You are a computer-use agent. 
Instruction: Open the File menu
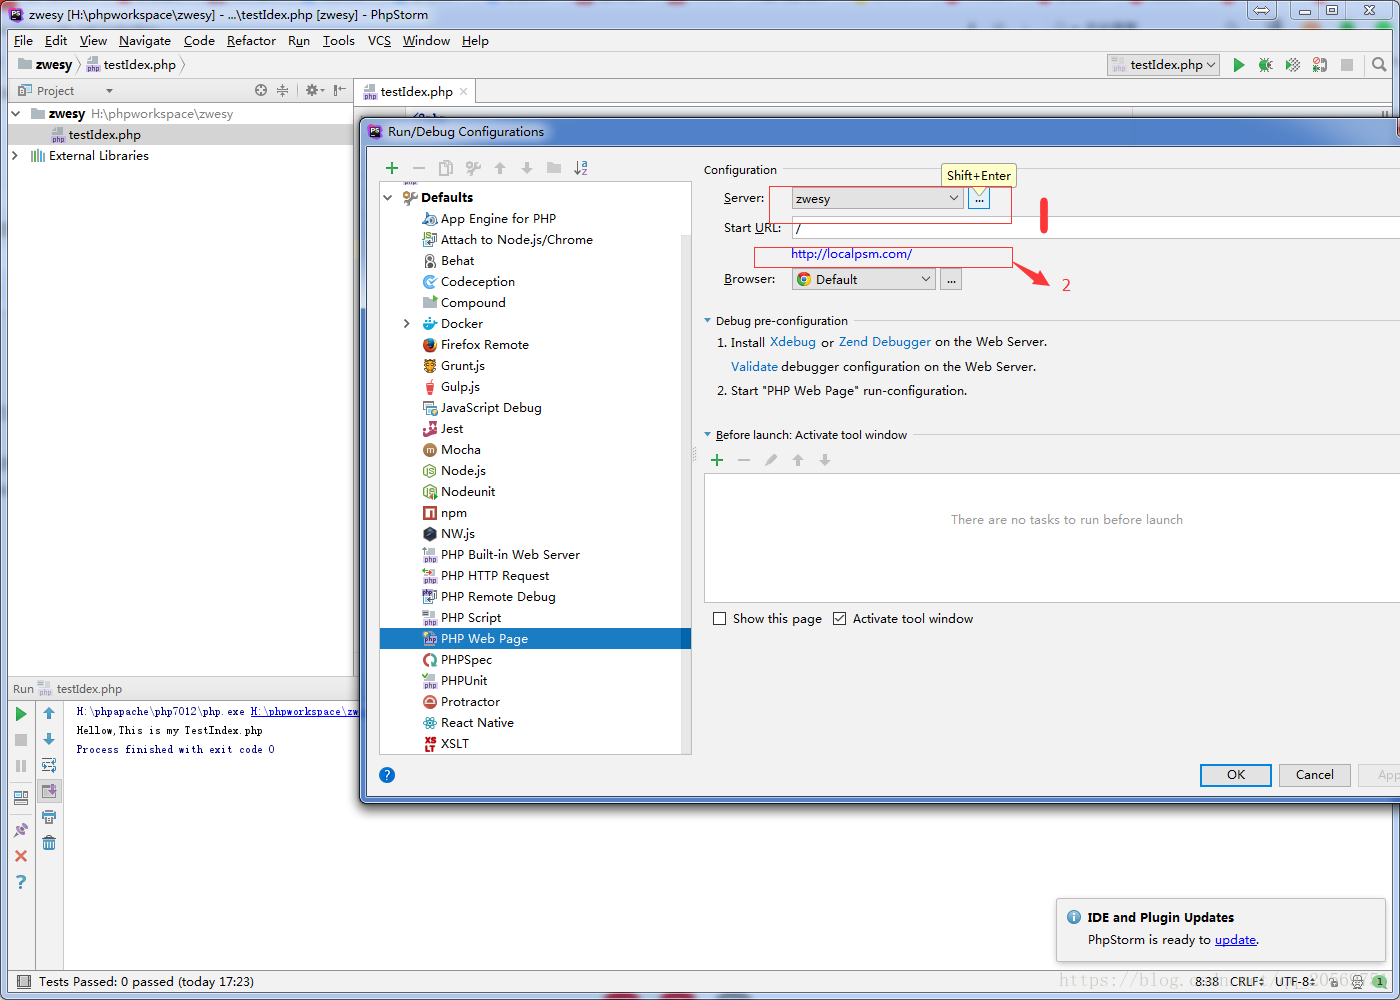click(23, 41)
